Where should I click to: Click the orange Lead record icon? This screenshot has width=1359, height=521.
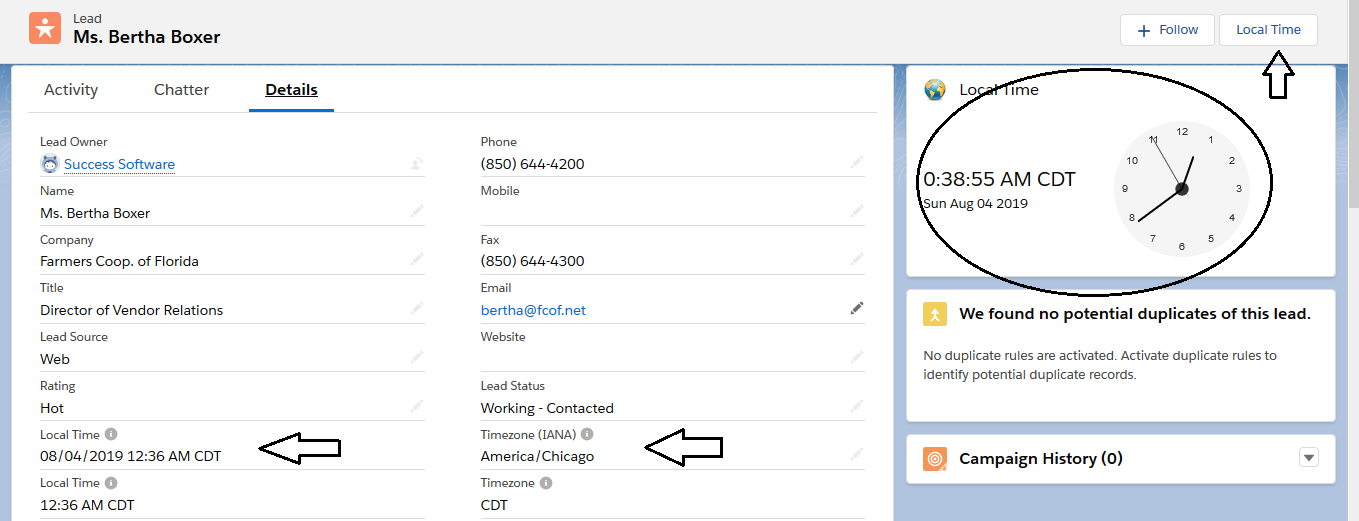[45, 28]
